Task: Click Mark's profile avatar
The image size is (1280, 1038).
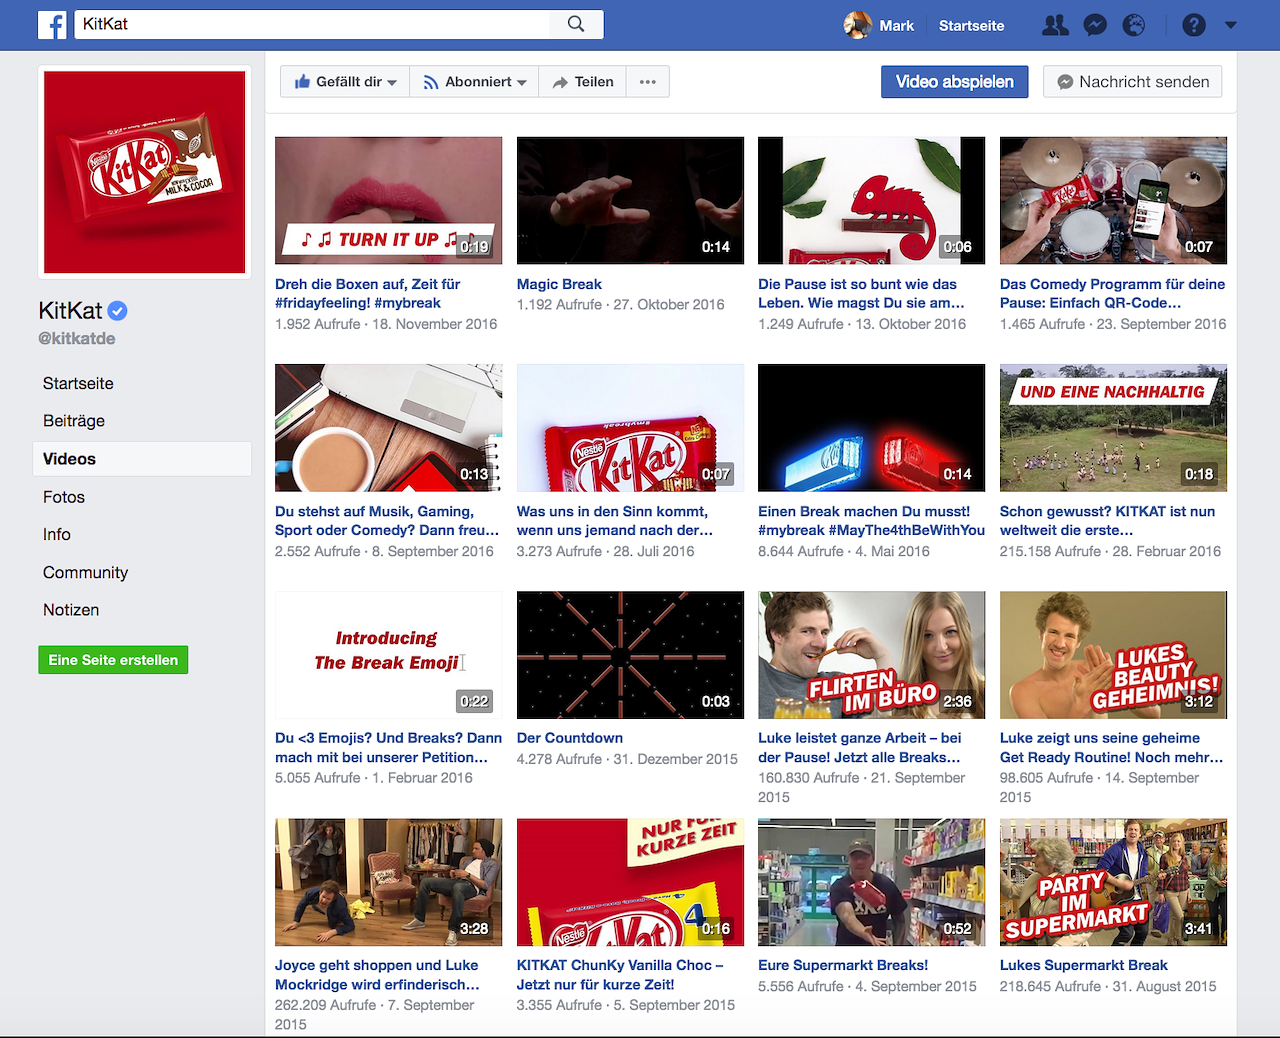Action: 858,25
